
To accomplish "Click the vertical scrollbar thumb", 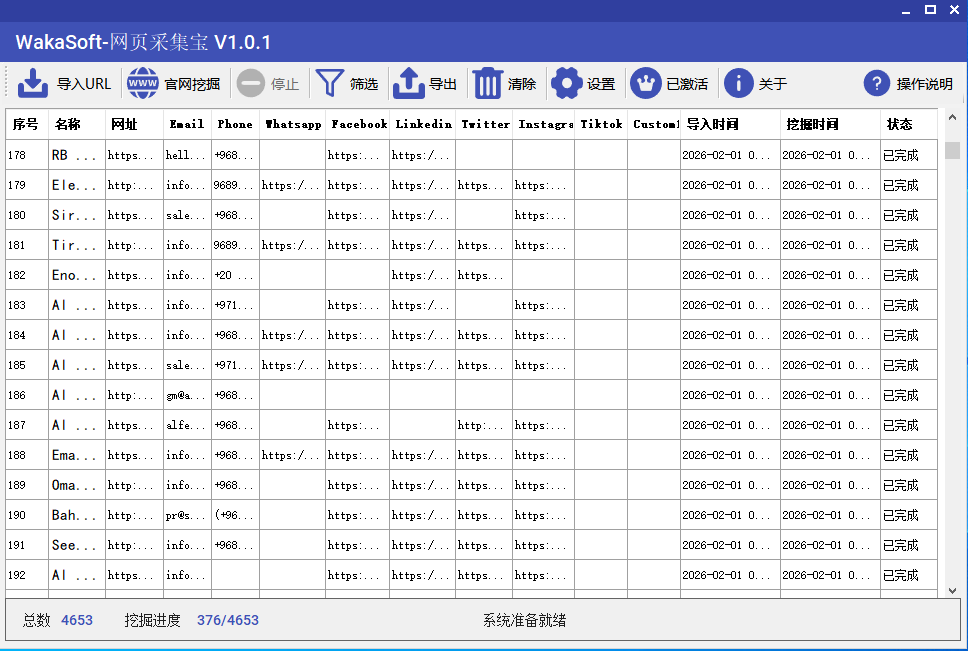I will (x=952, y=151).
